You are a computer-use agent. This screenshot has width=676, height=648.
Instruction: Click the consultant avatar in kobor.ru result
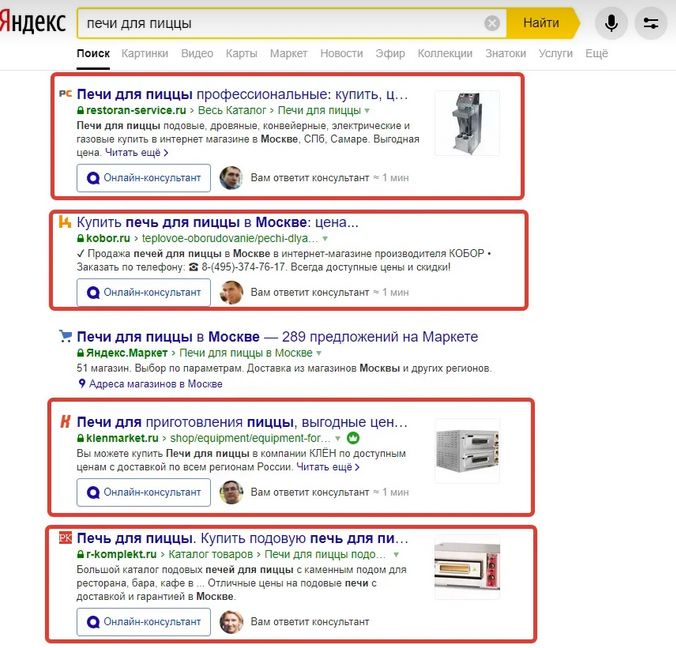231,292
